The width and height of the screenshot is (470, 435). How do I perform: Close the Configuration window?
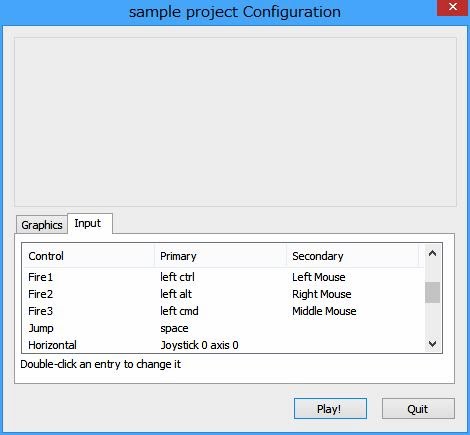pyautogui.click(x=452, y=7)
